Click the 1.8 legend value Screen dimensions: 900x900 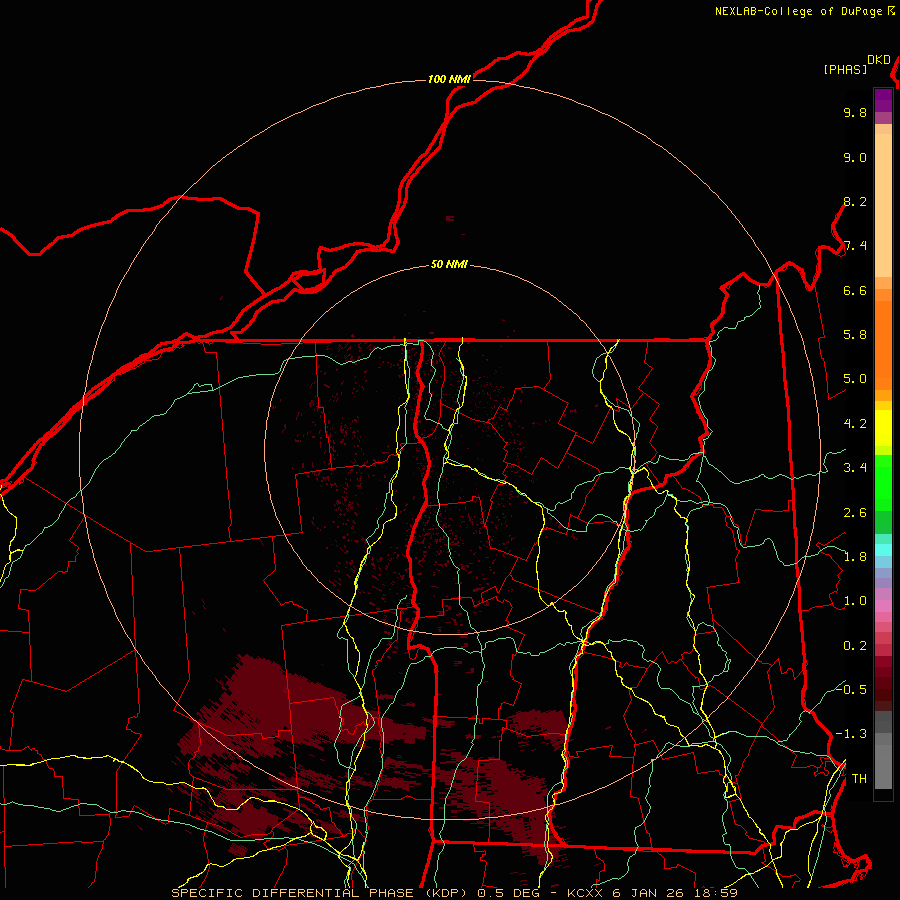click(x=855, y=557)
